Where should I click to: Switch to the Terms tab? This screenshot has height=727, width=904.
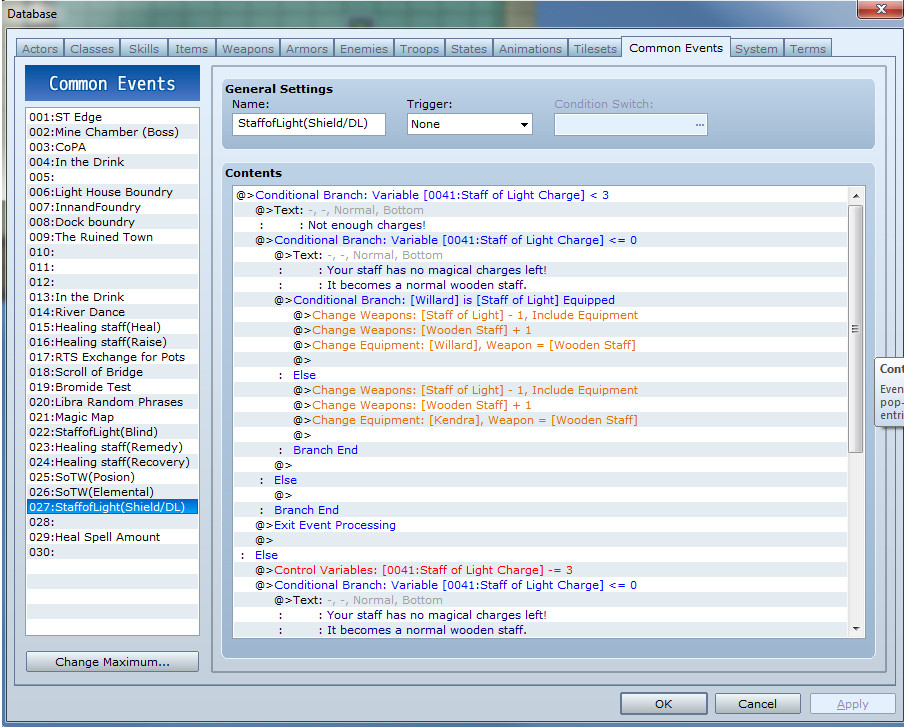point(807,47)
